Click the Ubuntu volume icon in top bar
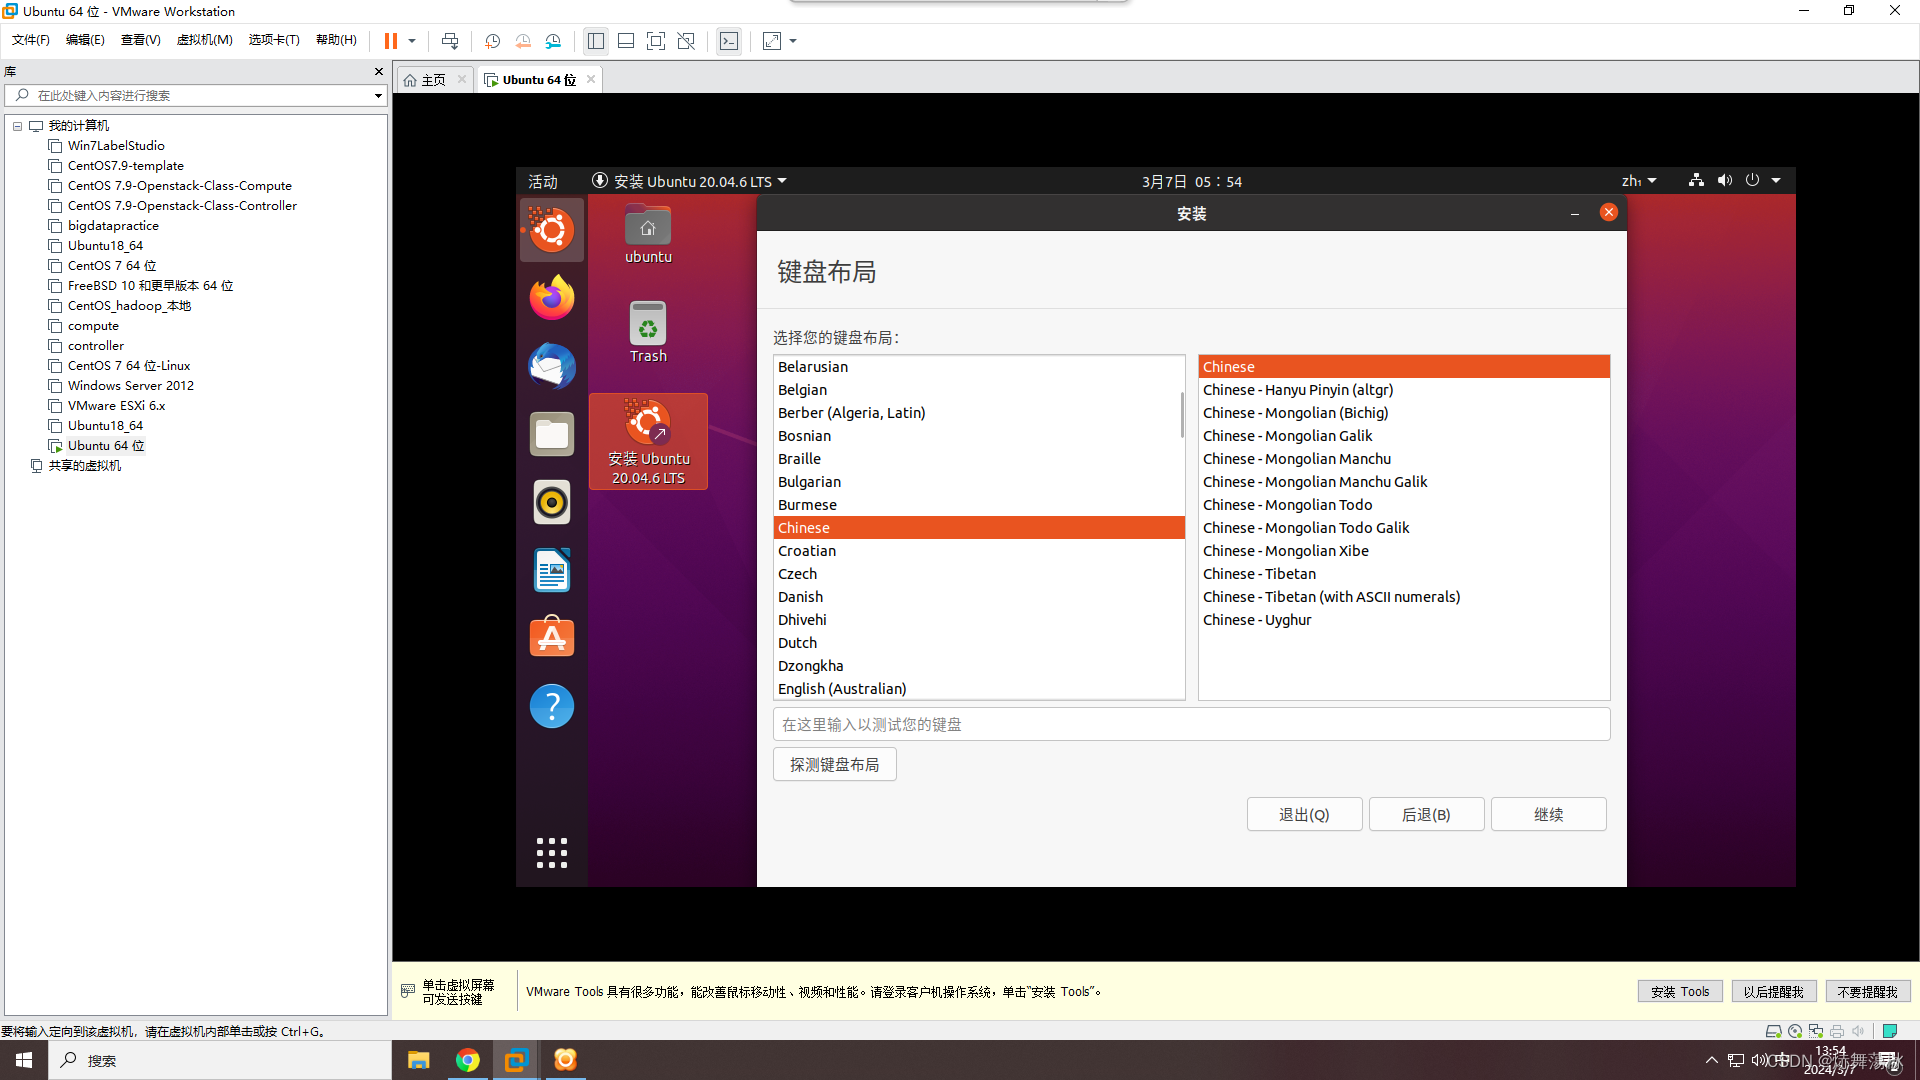 1725,180
